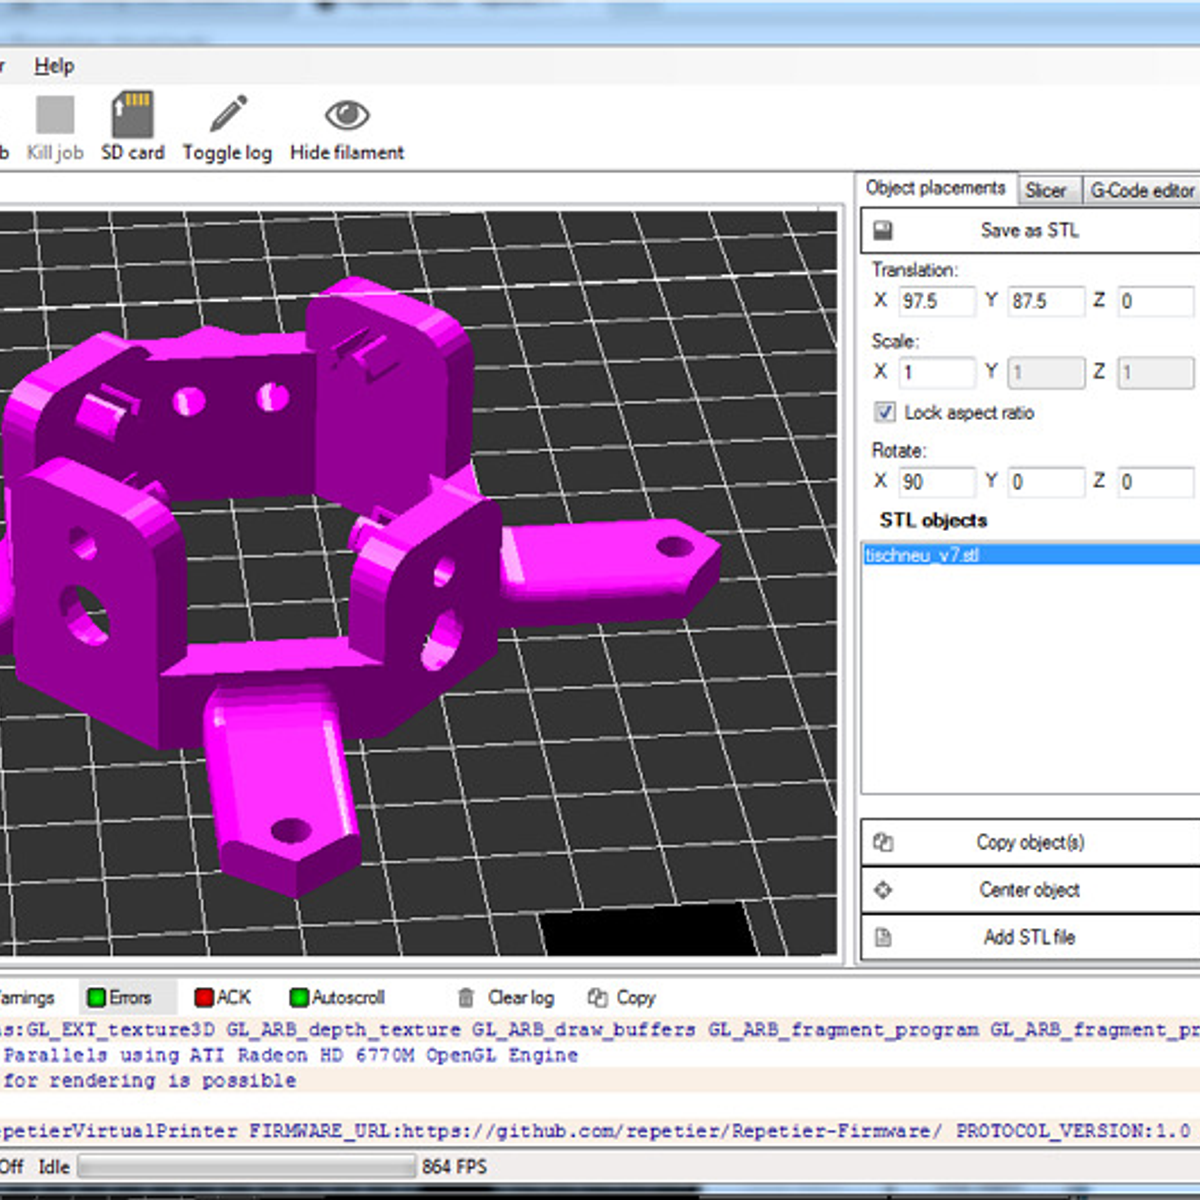Open the G-Code editor tab
Screen dimensions: 1200x1200
point(1140,189)
